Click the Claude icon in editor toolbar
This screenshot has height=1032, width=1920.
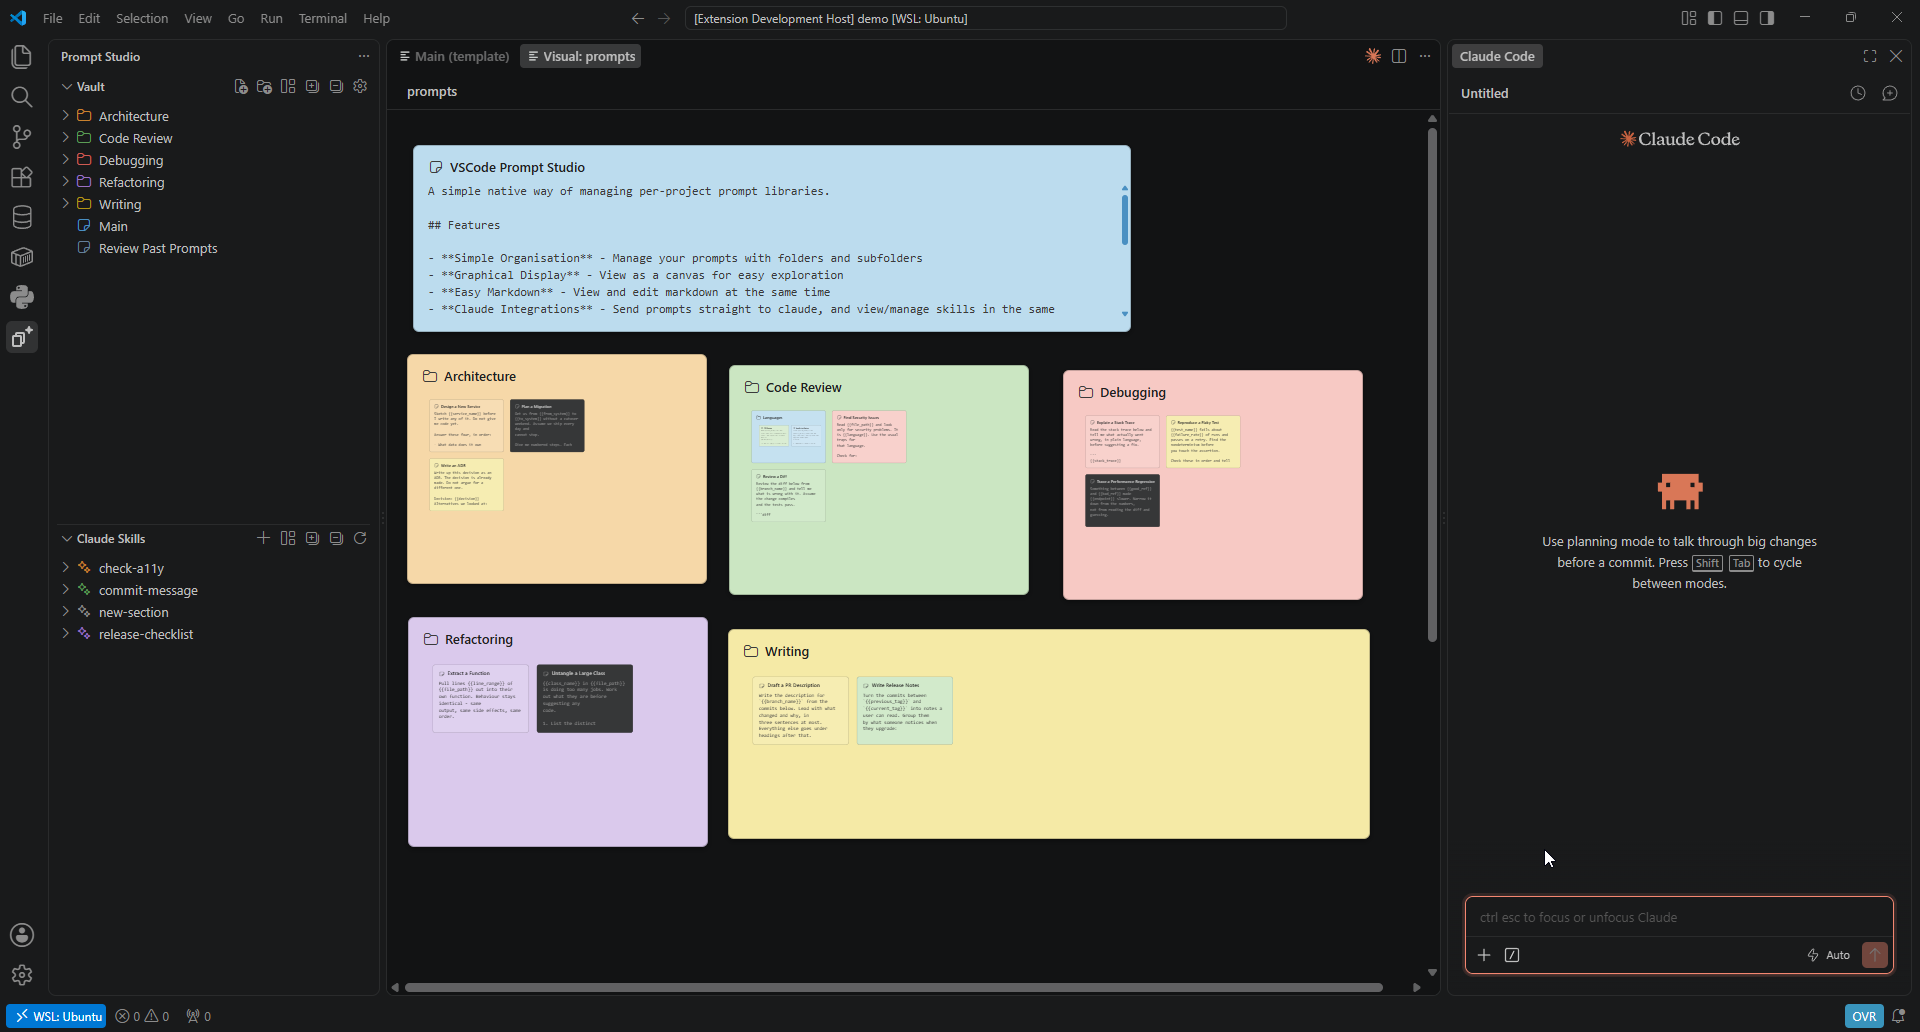click(x=1373, y=56)
